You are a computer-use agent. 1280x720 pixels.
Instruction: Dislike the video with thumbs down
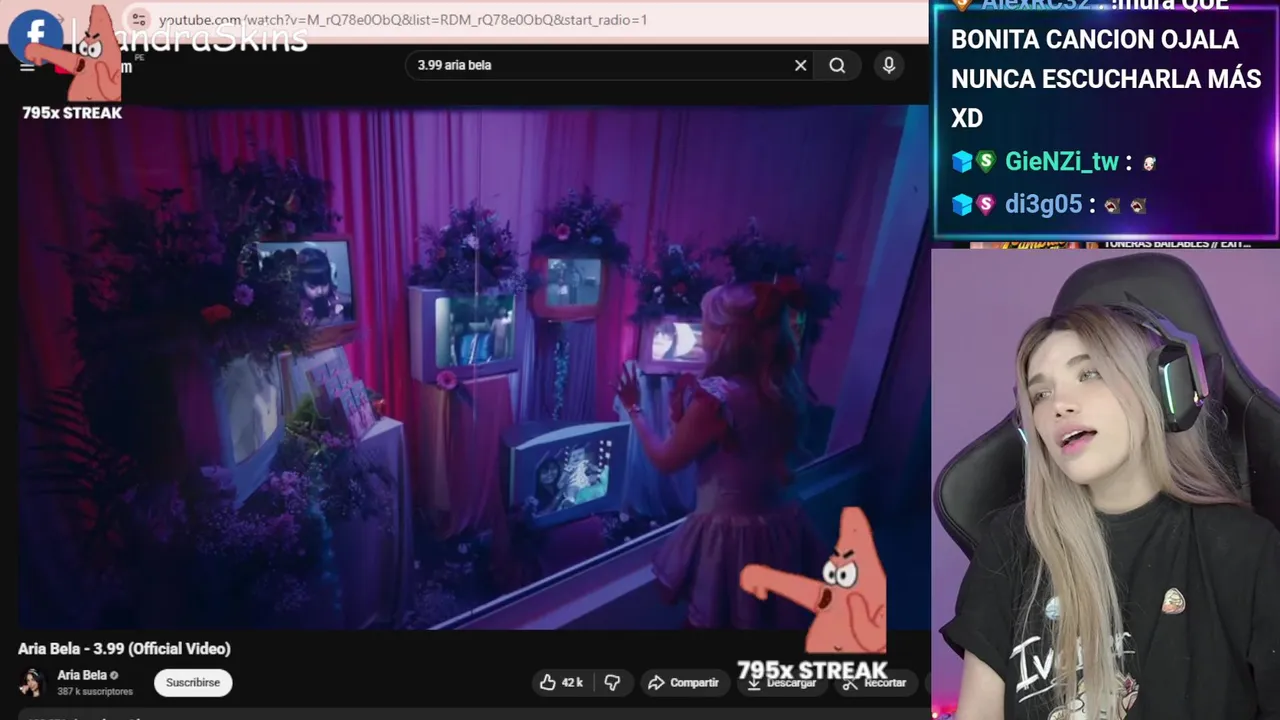pyautogui.click(x=612, y=682)
